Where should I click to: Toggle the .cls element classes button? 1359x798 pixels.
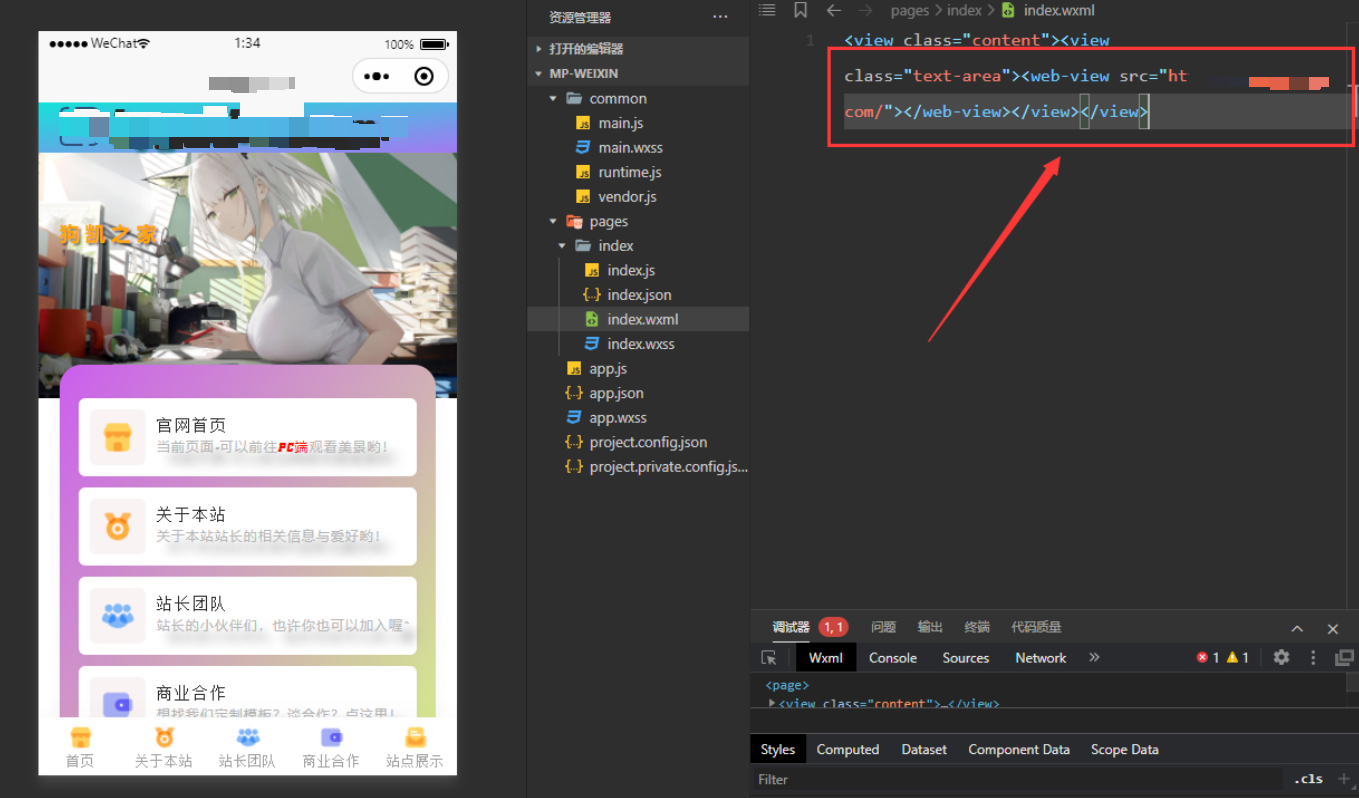coord(1308,779)
